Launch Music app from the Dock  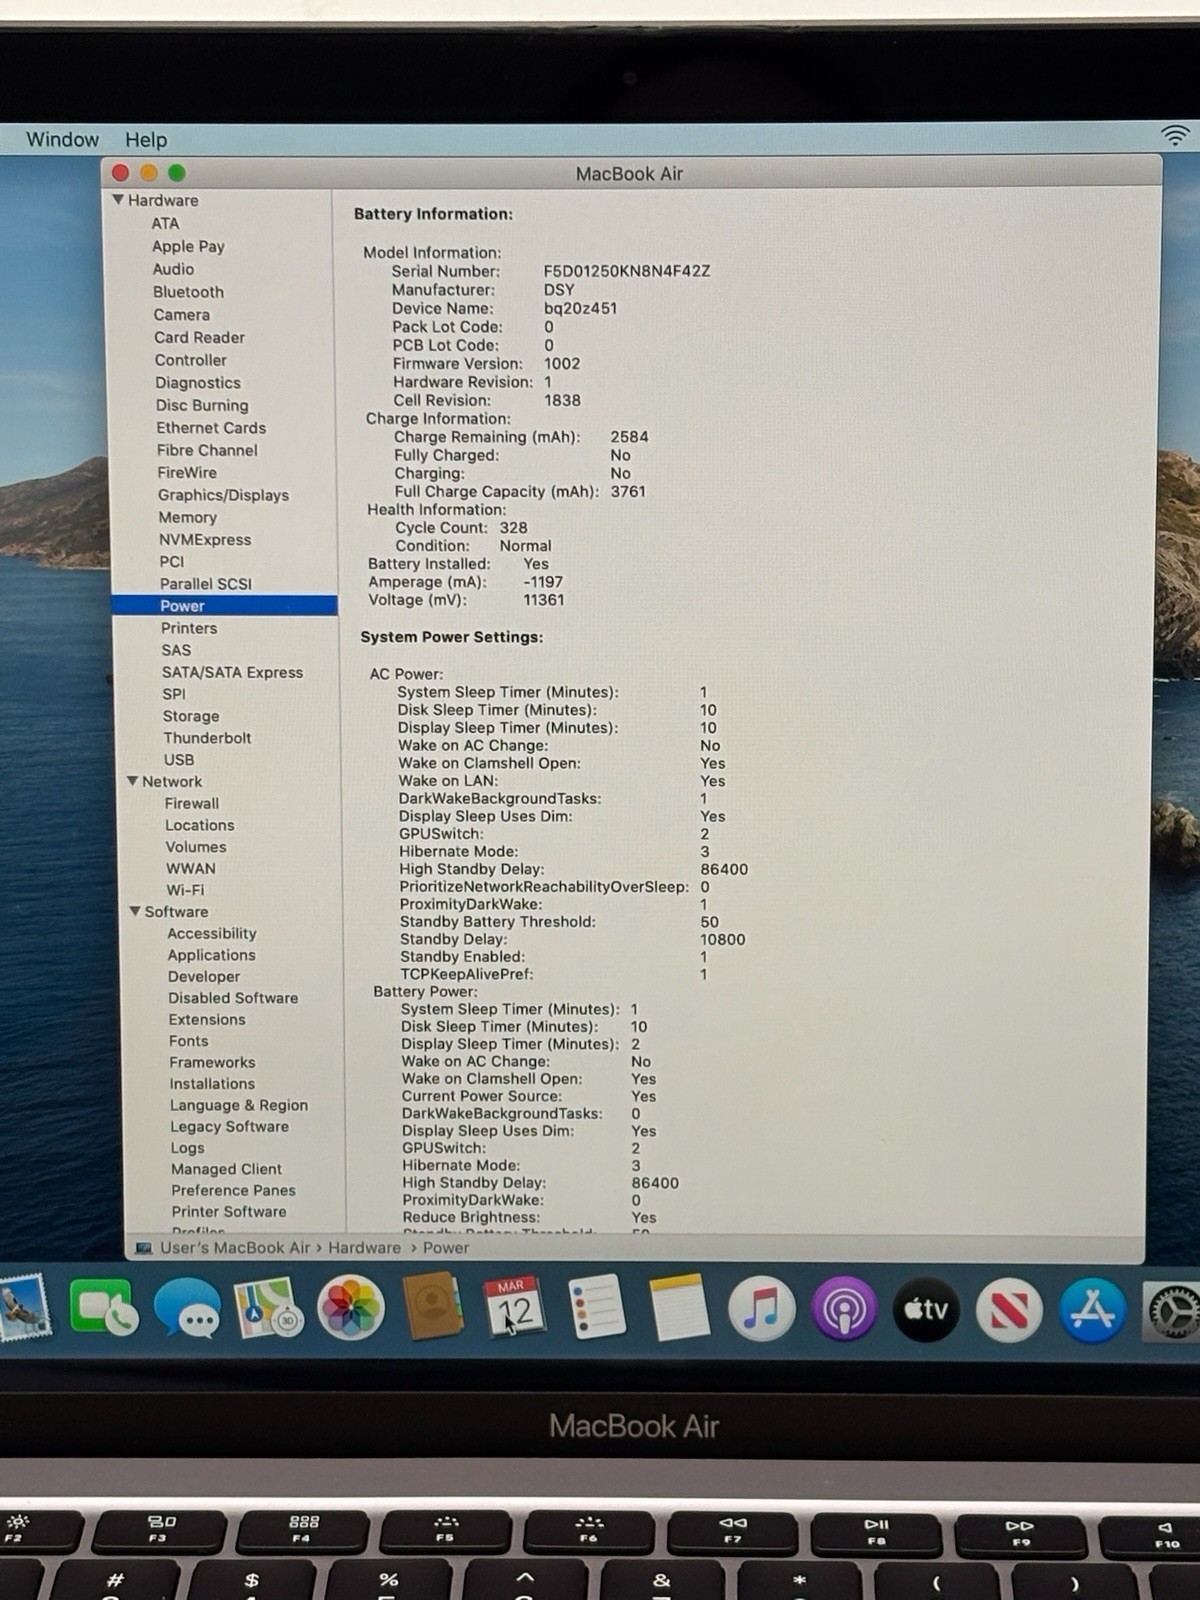coord(762,1308)
